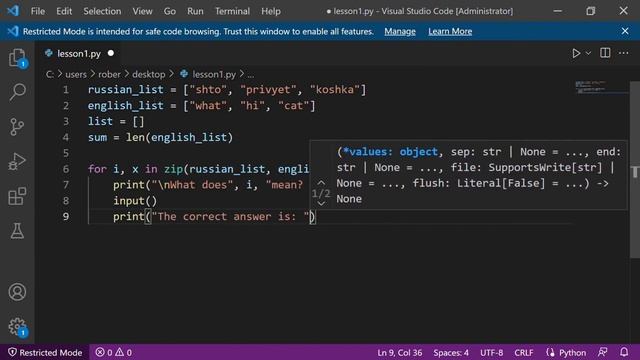
Task: Run the Python file with play button
Action: [576, 53]
